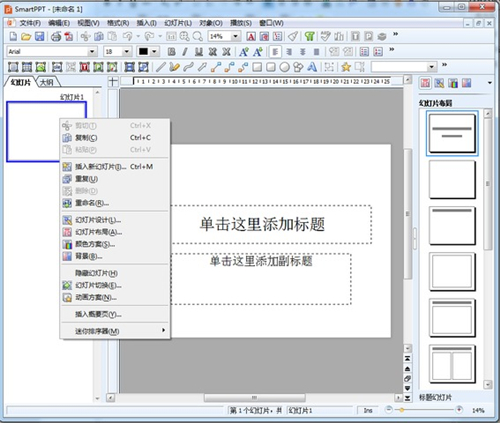Select the Rectangle drawing tool

(x=257, y=67)
